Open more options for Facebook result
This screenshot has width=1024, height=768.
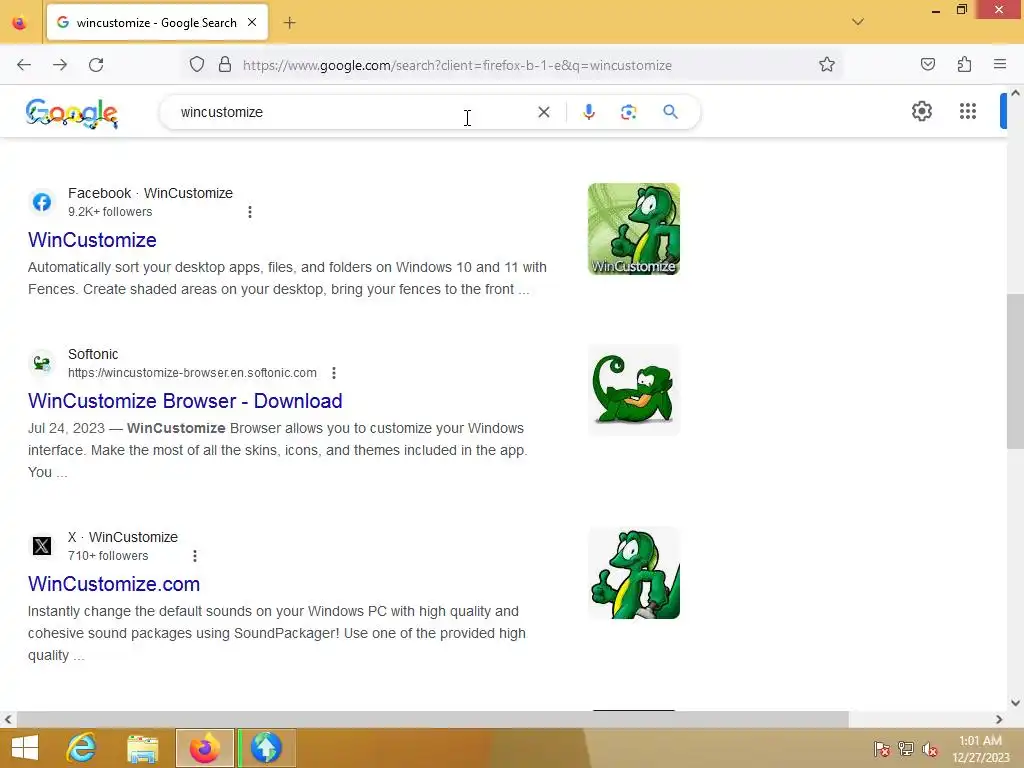[249, 212]
